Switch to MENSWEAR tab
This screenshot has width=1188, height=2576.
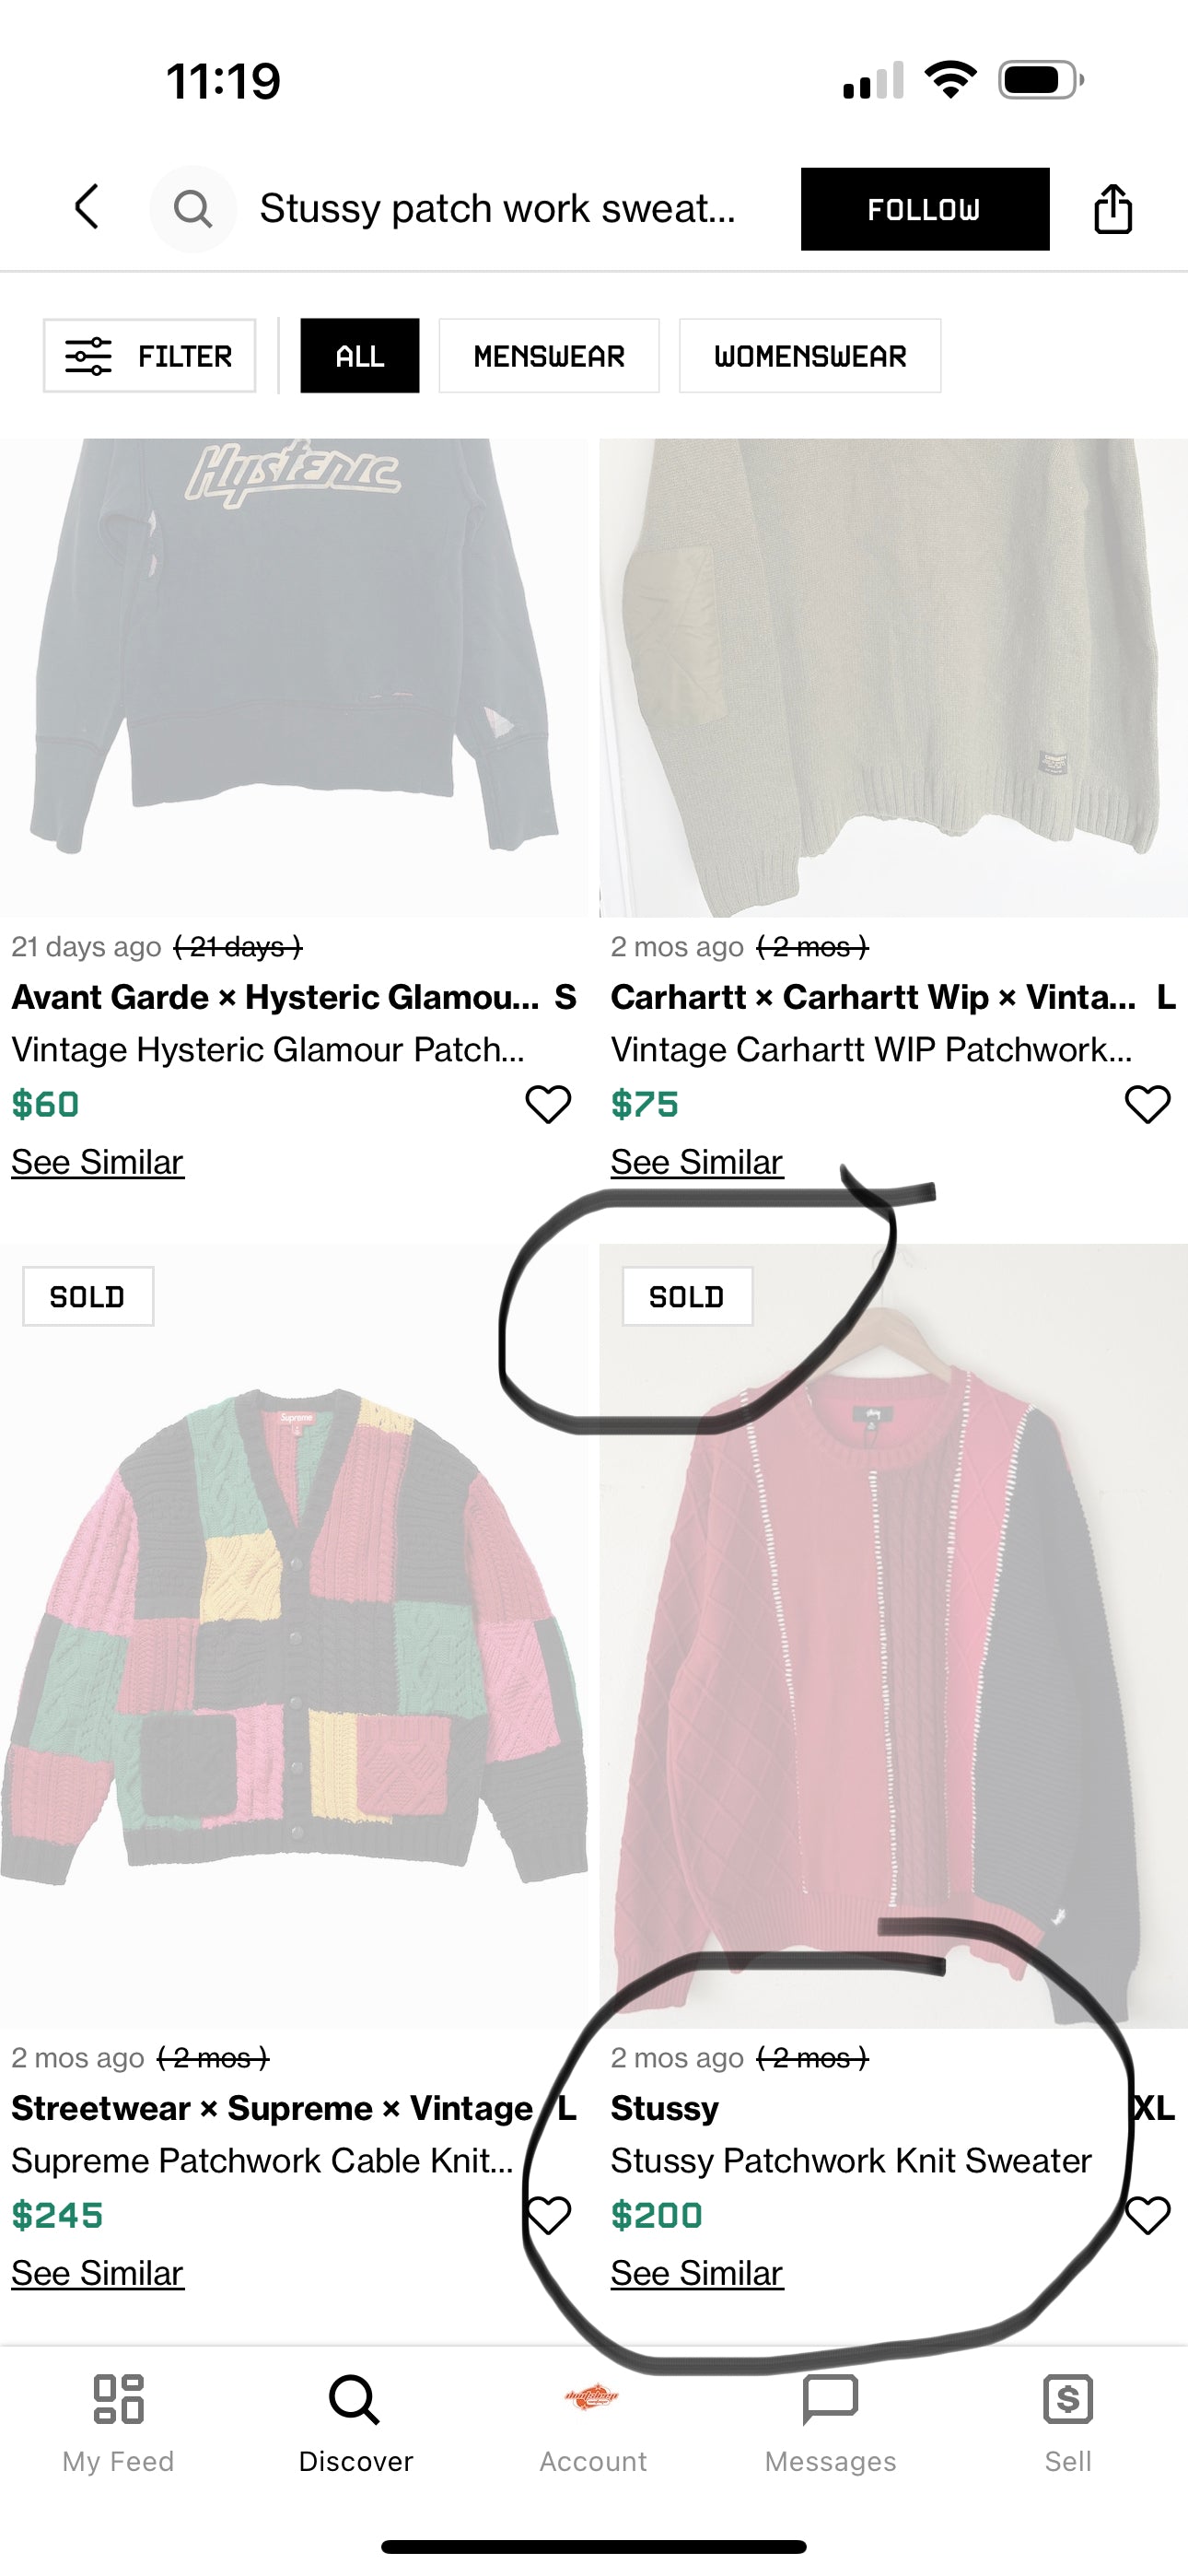click(548, 356)
